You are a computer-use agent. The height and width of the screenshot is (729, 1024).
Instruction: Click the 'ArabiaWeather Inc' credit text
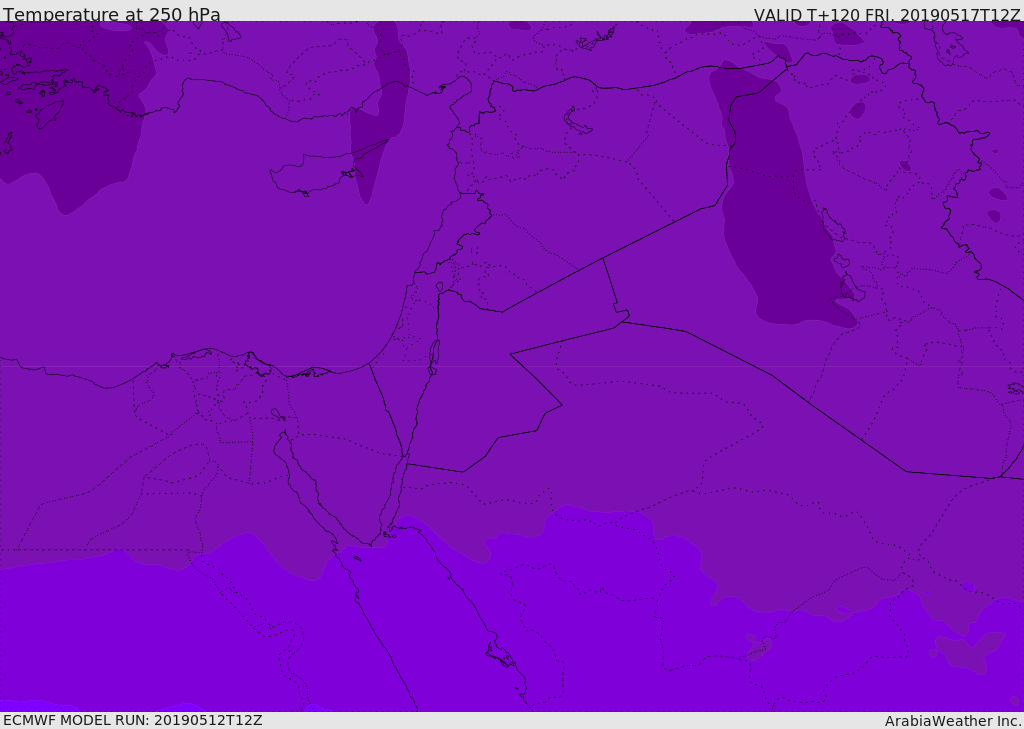[953, 721]
